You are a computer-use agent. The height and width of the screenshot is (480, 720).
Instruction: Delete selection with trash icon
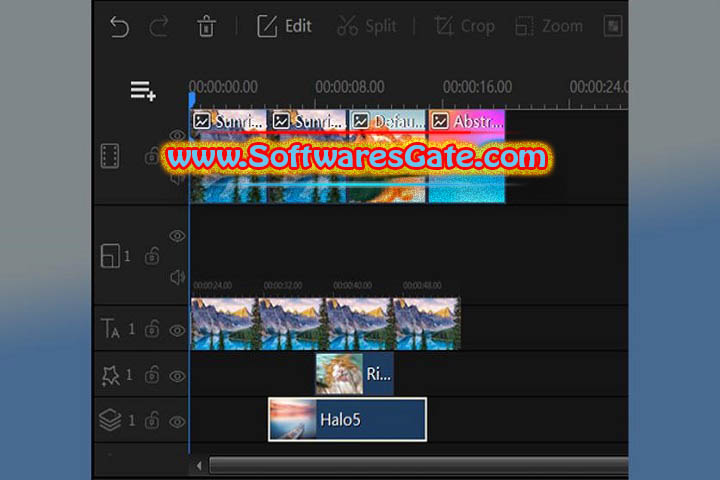pos(206,26)
